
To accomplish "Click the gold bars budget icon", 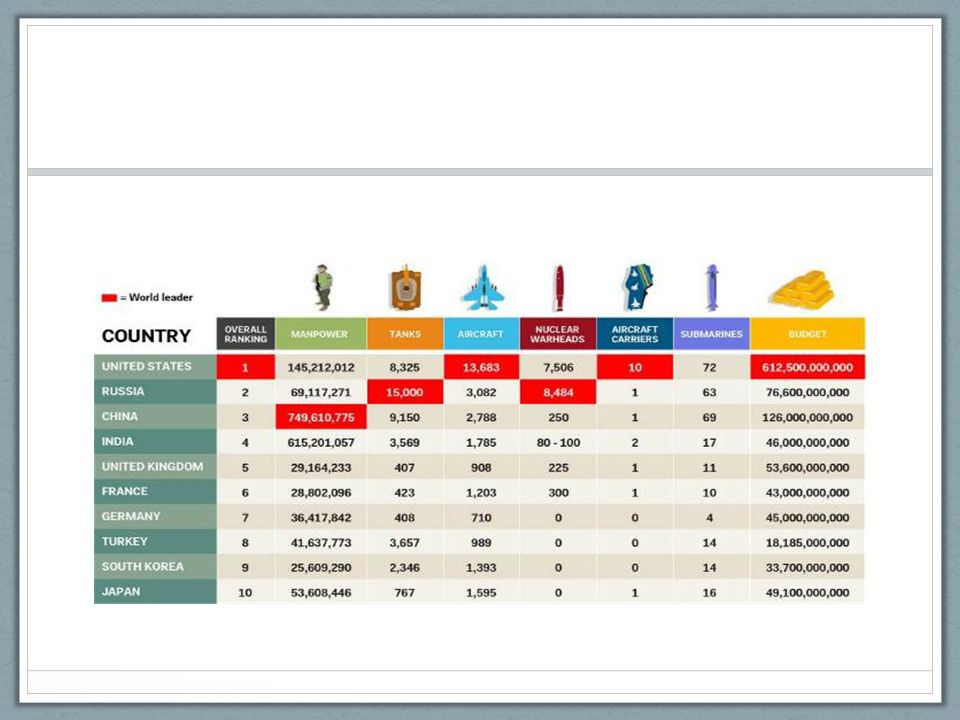I will point(802,290).
